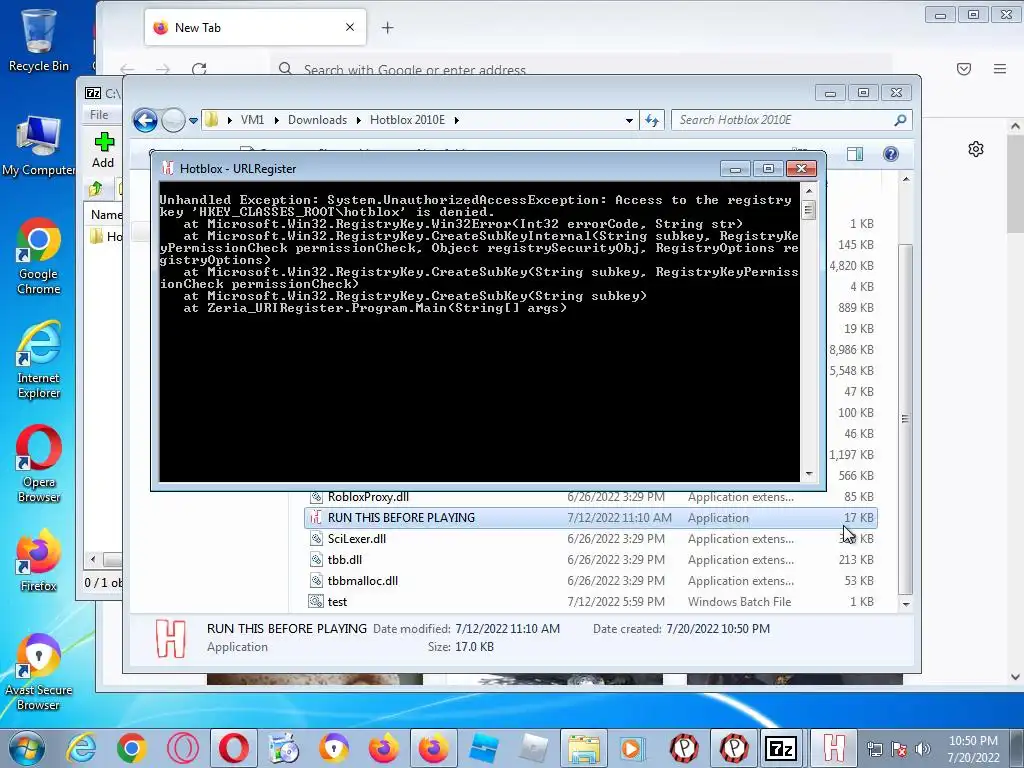Switch to the Hotblox taskbar button
Screen dimensions: 1024x768
(x=834, y=748)
